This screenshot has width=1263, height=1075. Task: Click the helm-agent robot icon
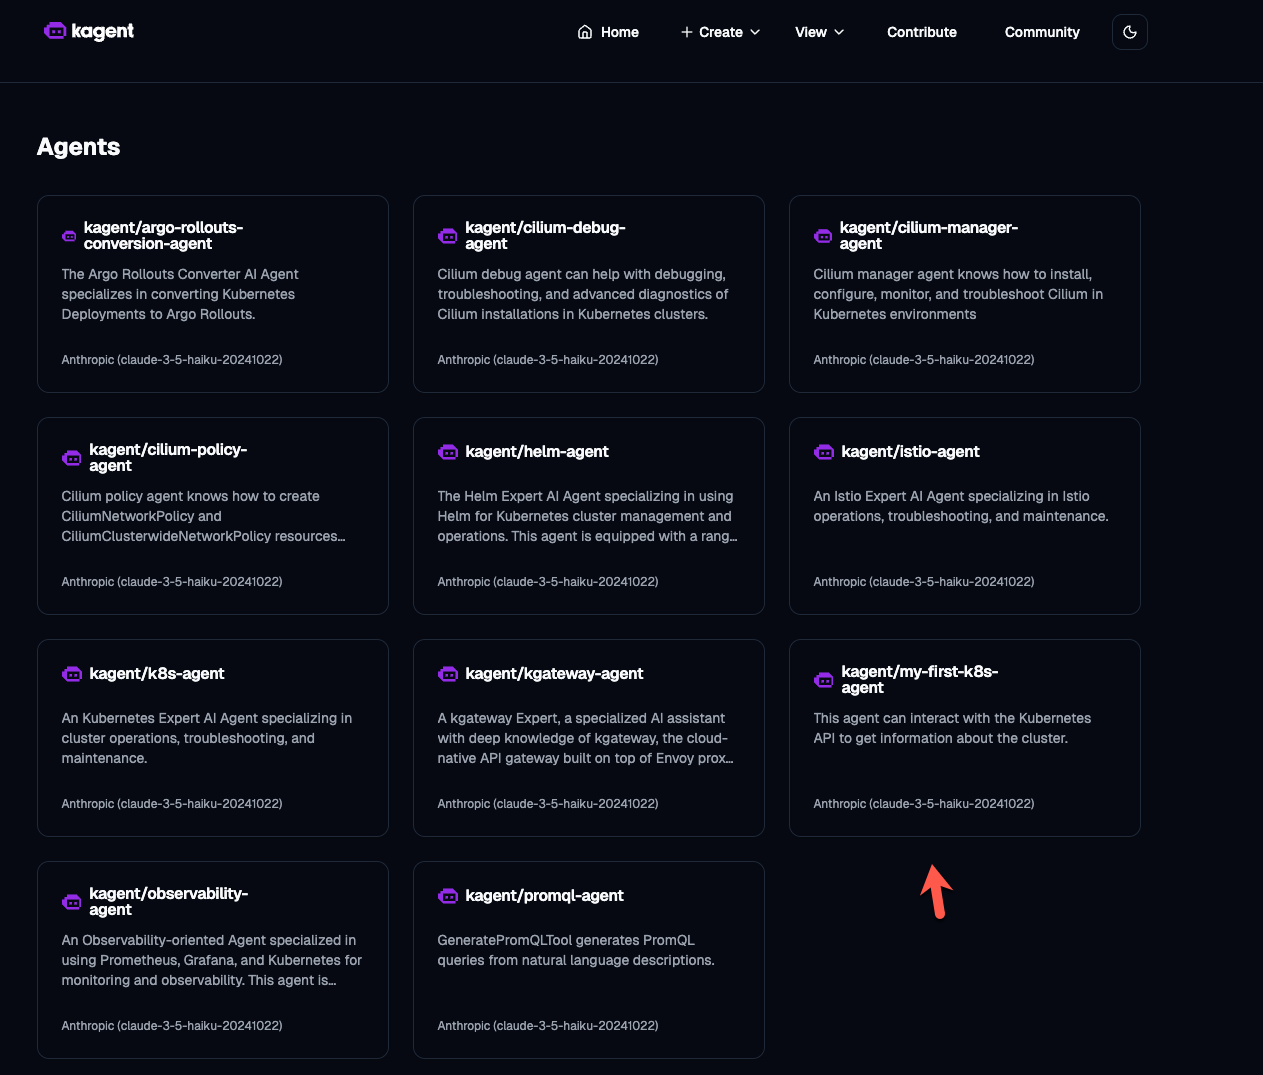pyautogui.click(x=448, y=452)
